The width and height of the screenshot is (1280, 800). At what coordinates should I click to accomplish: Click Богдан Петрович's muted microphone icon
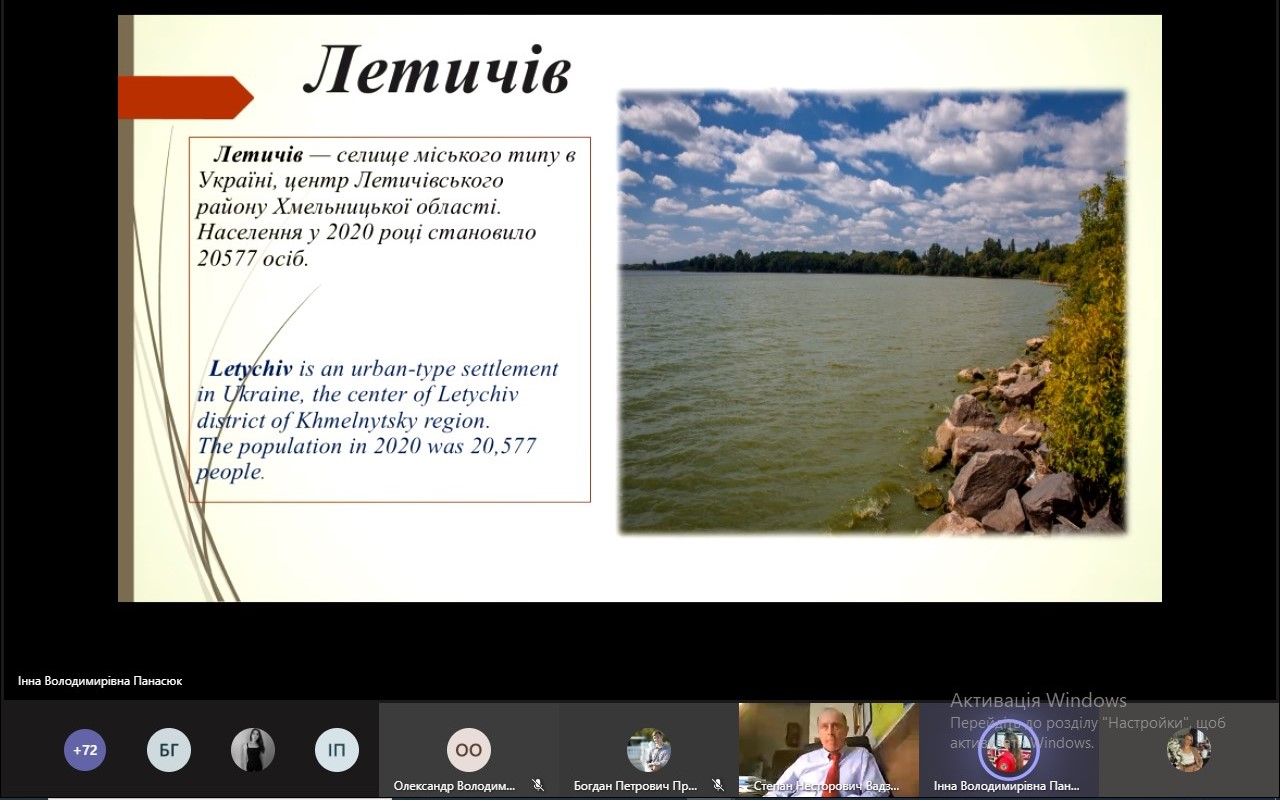pos(718,786)
